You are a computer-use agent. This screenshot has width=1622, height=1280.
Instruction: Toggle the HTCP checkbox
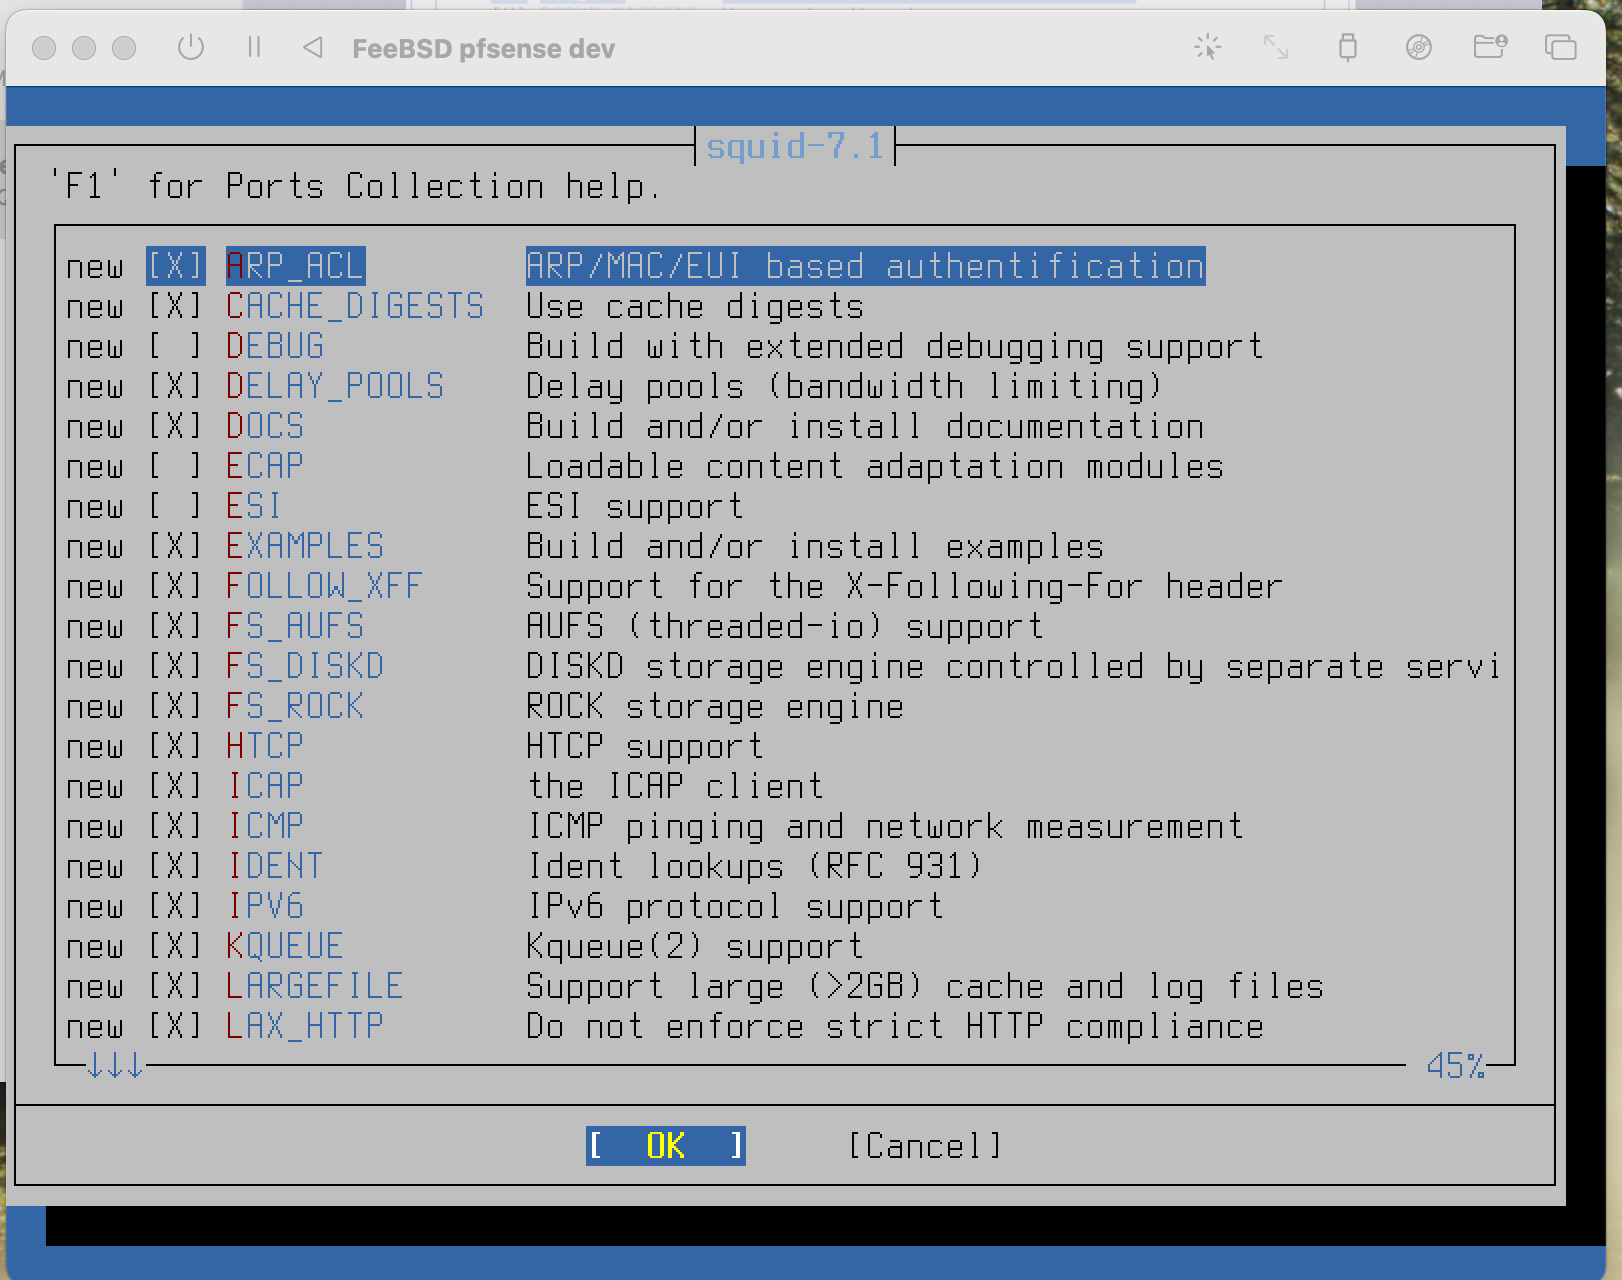[176, 747]
